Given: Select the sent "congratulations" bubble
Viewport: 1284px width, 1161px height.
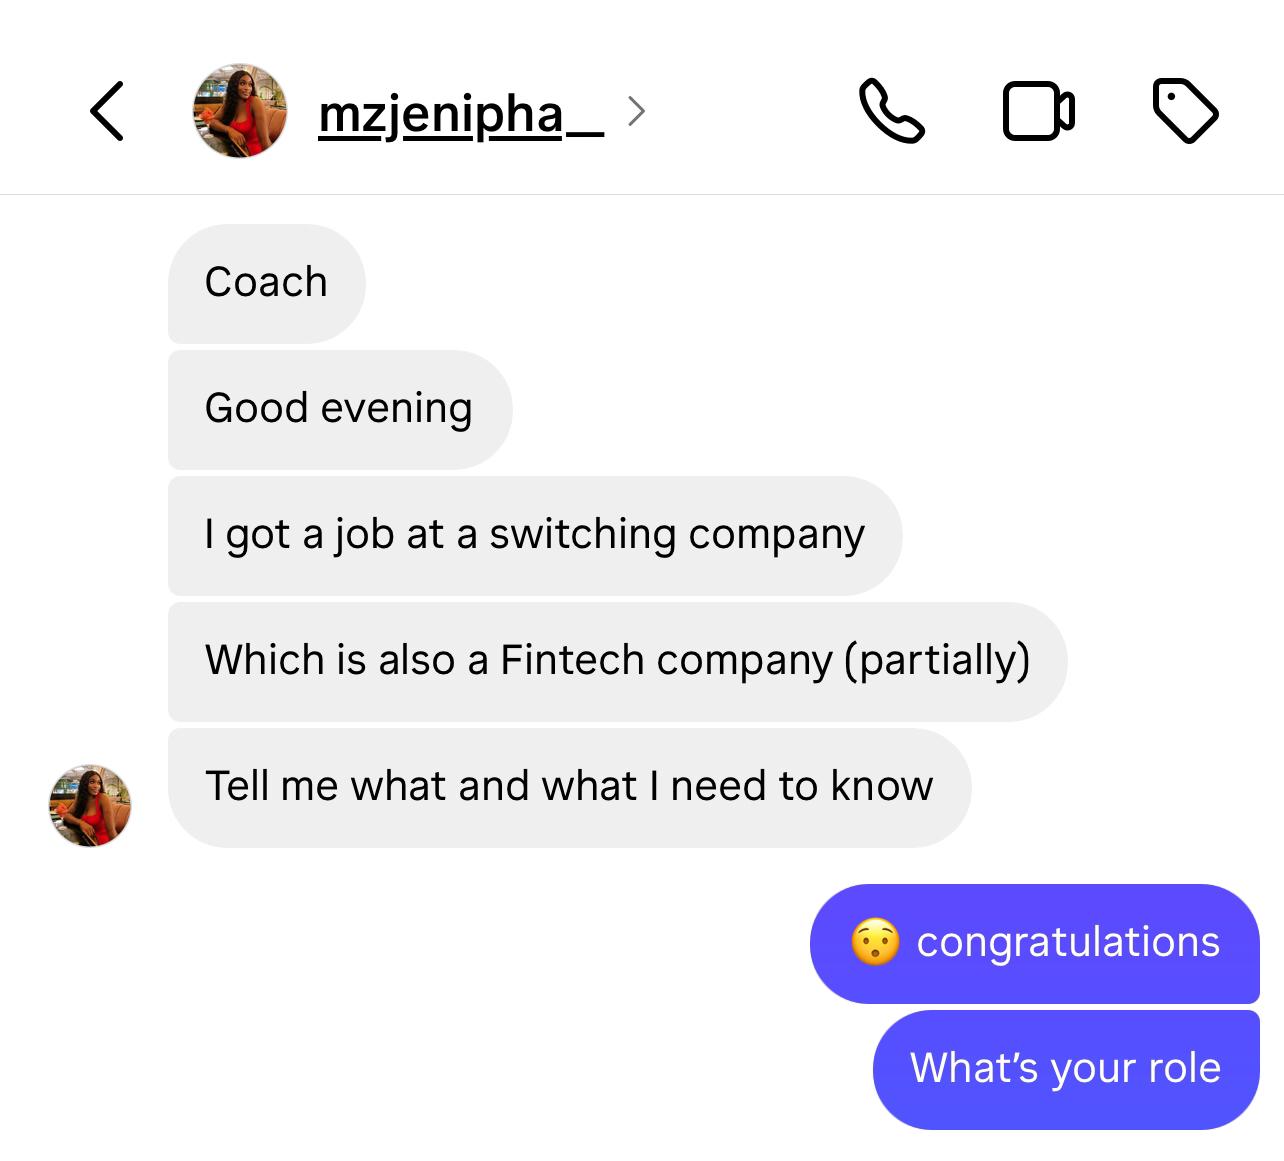Looking at the screenshot, I should pos(1035,943).
